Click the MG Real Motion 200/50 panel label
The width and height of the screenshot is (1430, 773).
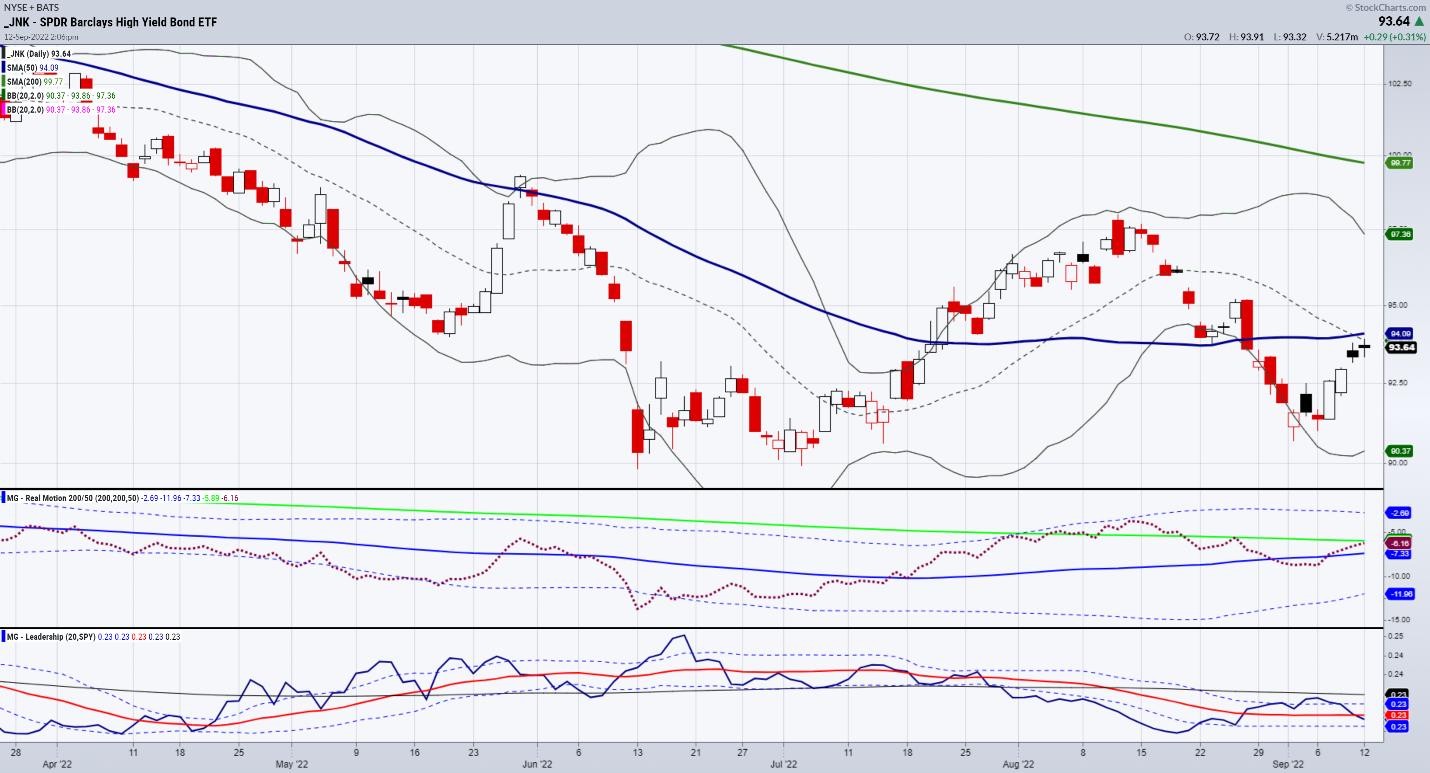pos(70,498)
